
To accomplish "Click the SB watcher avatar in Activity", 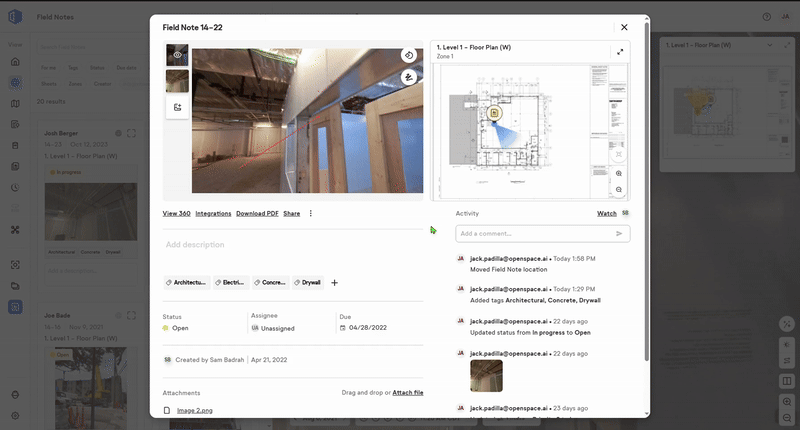I will 625,213.
